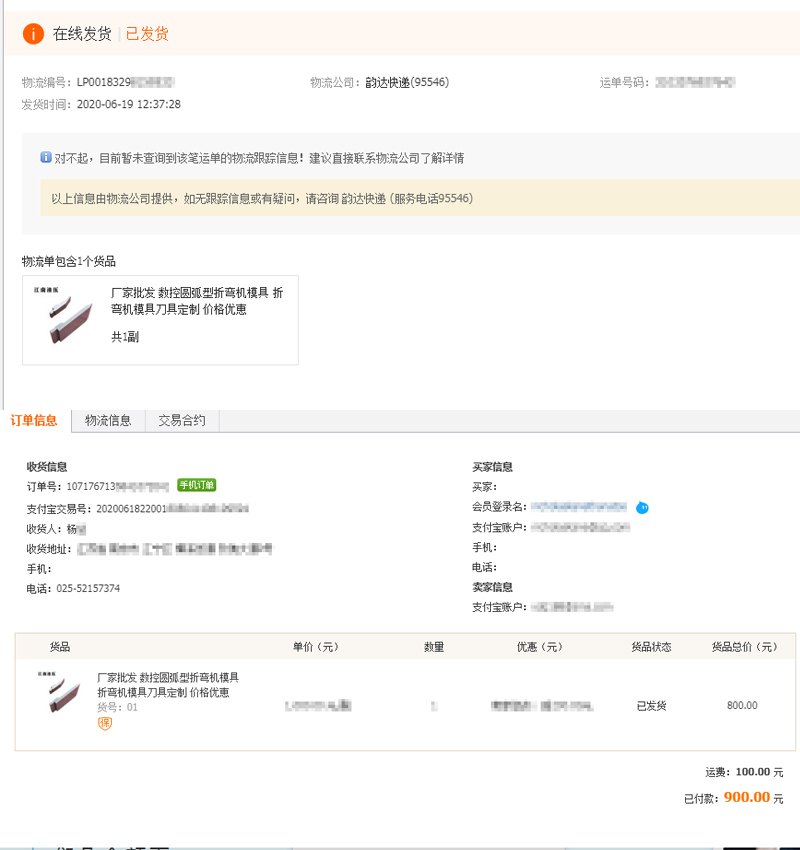Click the phone number 025-52157374
Viewport: 800px width, 850px height.
[88, 589]
